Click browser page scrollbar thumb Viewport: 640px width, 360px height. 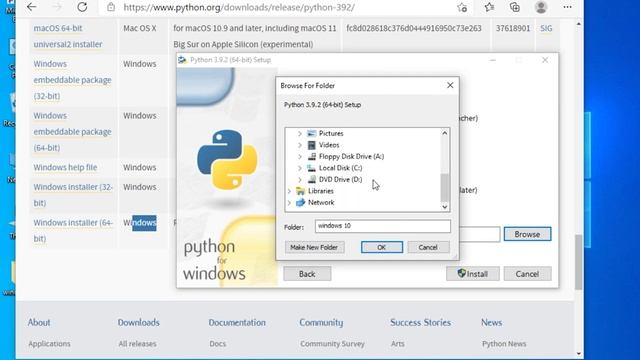(x=578, y=262)
